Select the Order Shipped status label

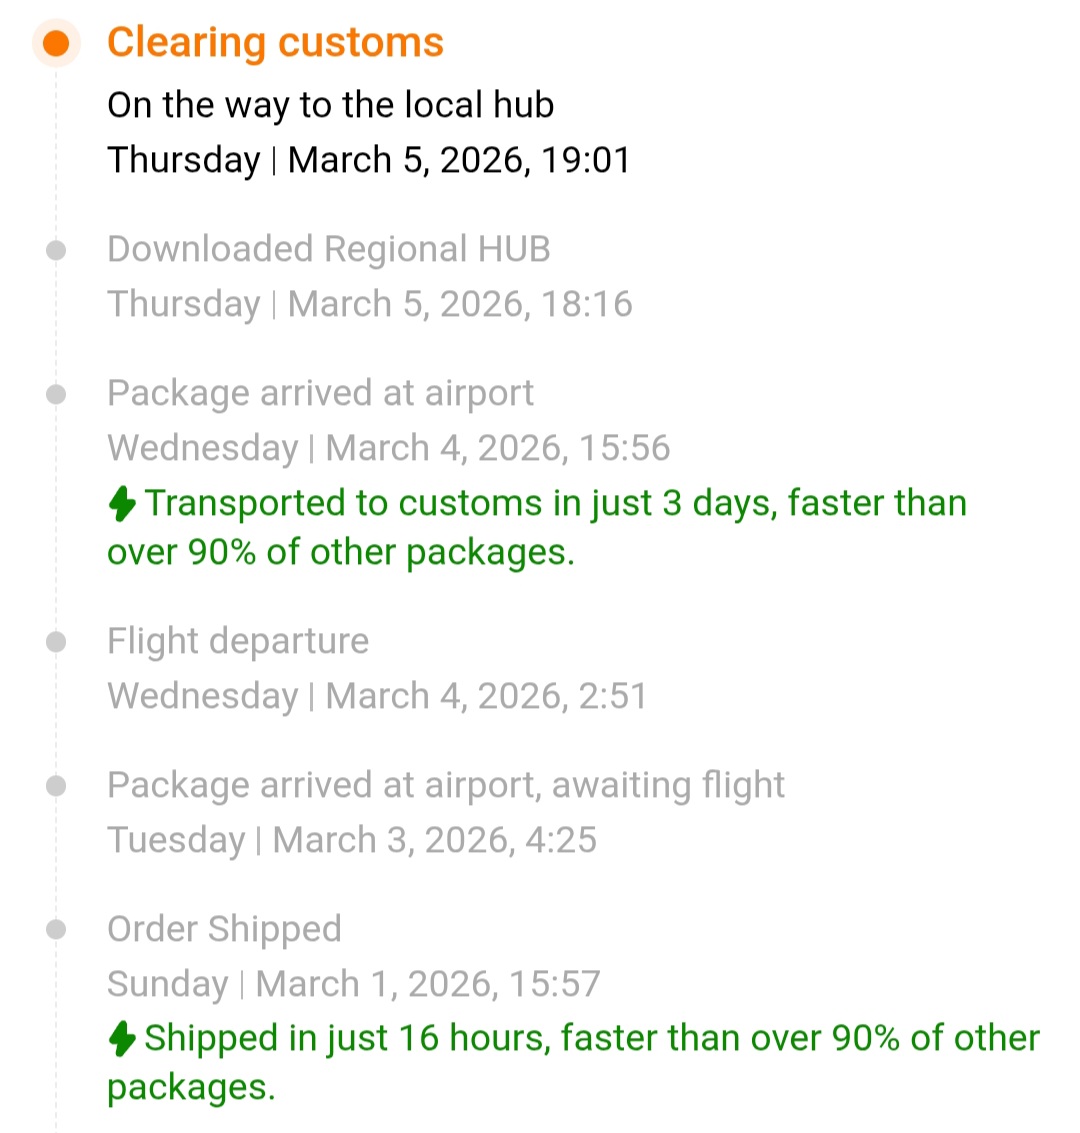[x=224, y=929]
